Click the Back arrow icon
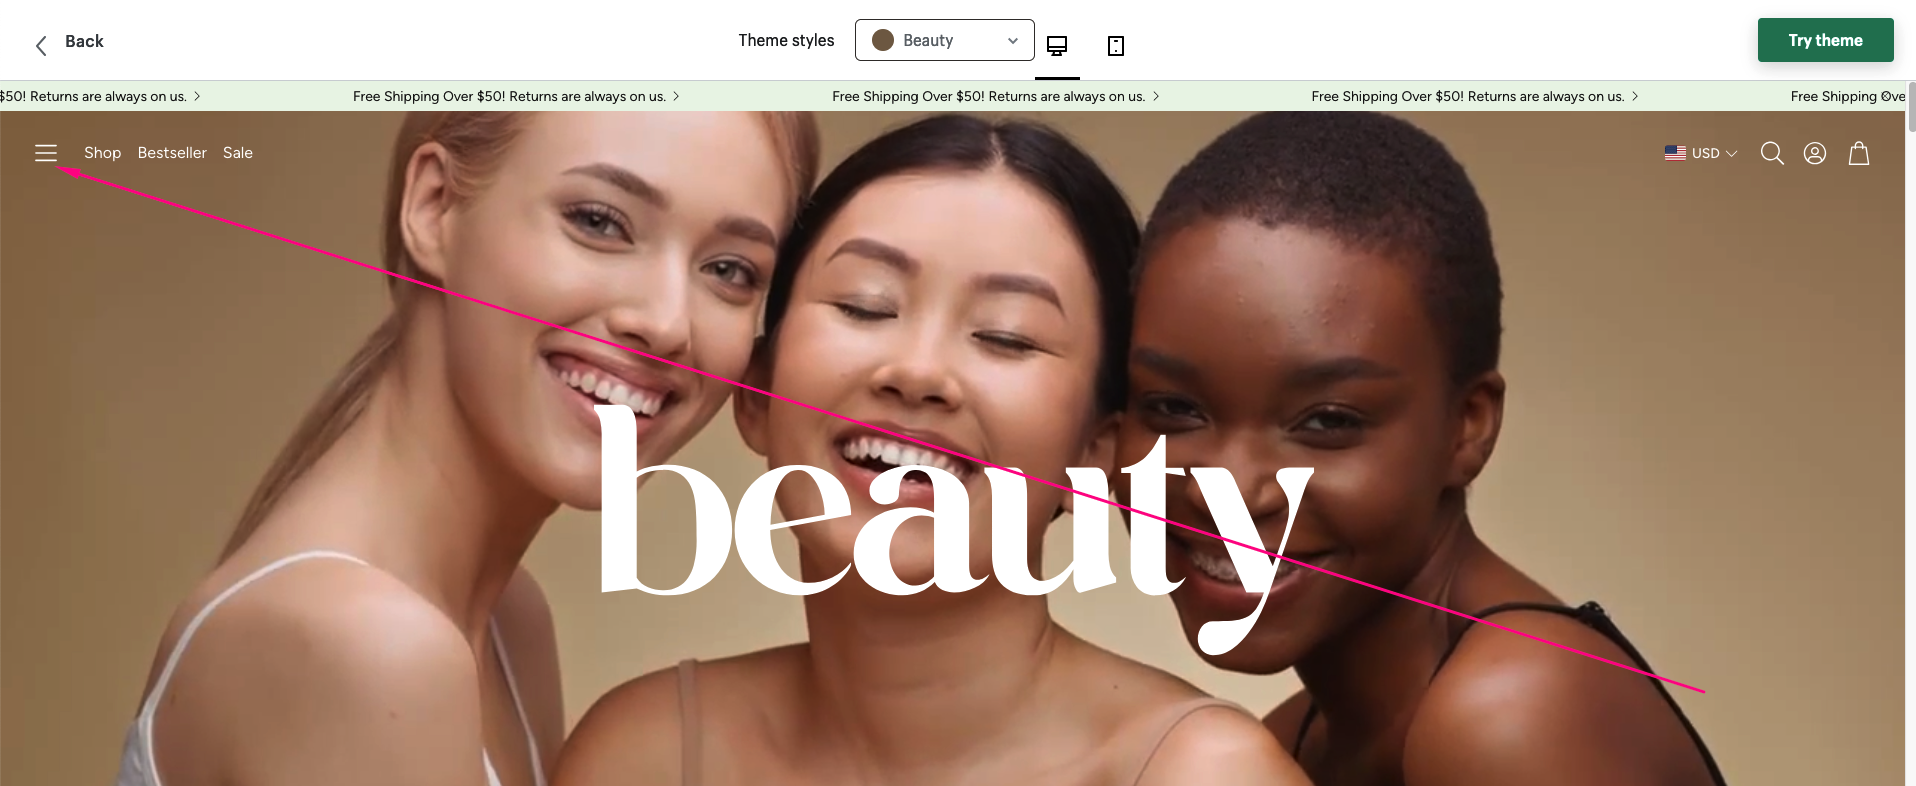 tap(41, 45)
